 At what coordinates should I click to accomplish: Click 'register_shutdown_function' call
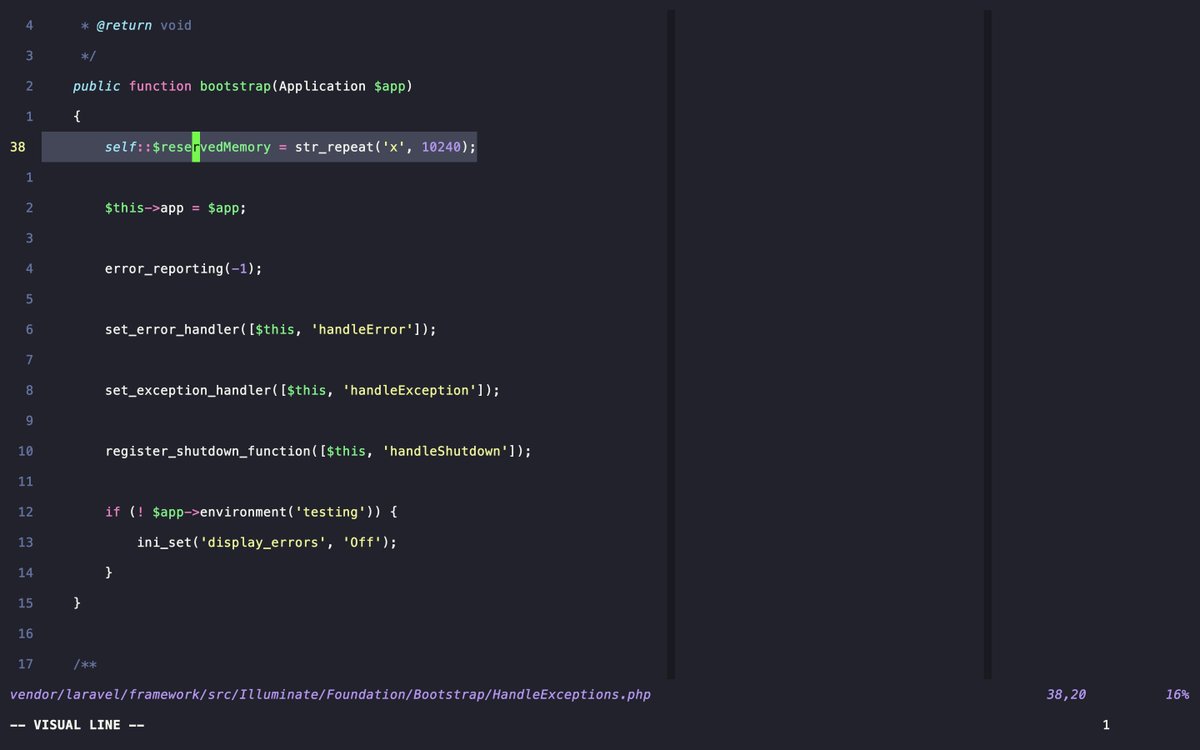pyautogui.click(x=208, y=451)
